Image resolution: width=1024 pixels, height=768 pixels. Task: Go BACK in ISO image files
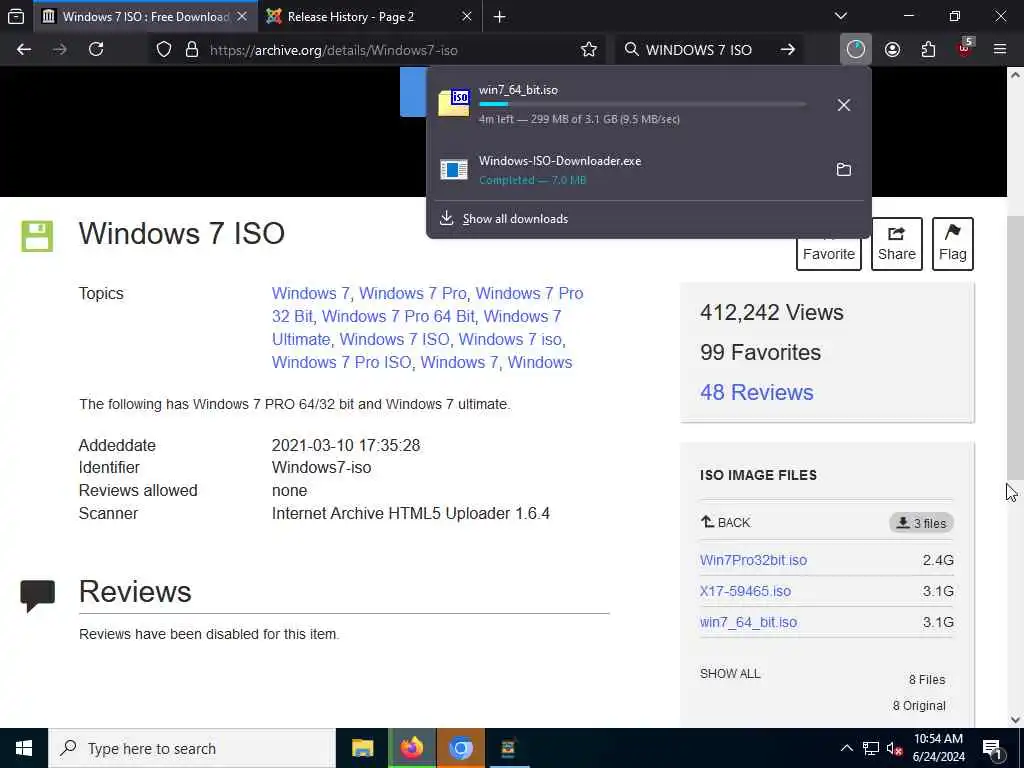[726, 522]
